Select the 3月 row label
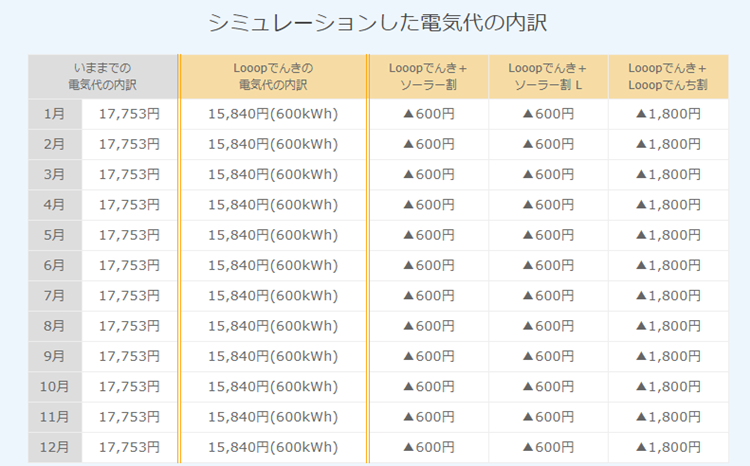This screenshot has width=750, height=466. (x=55, y=174)
